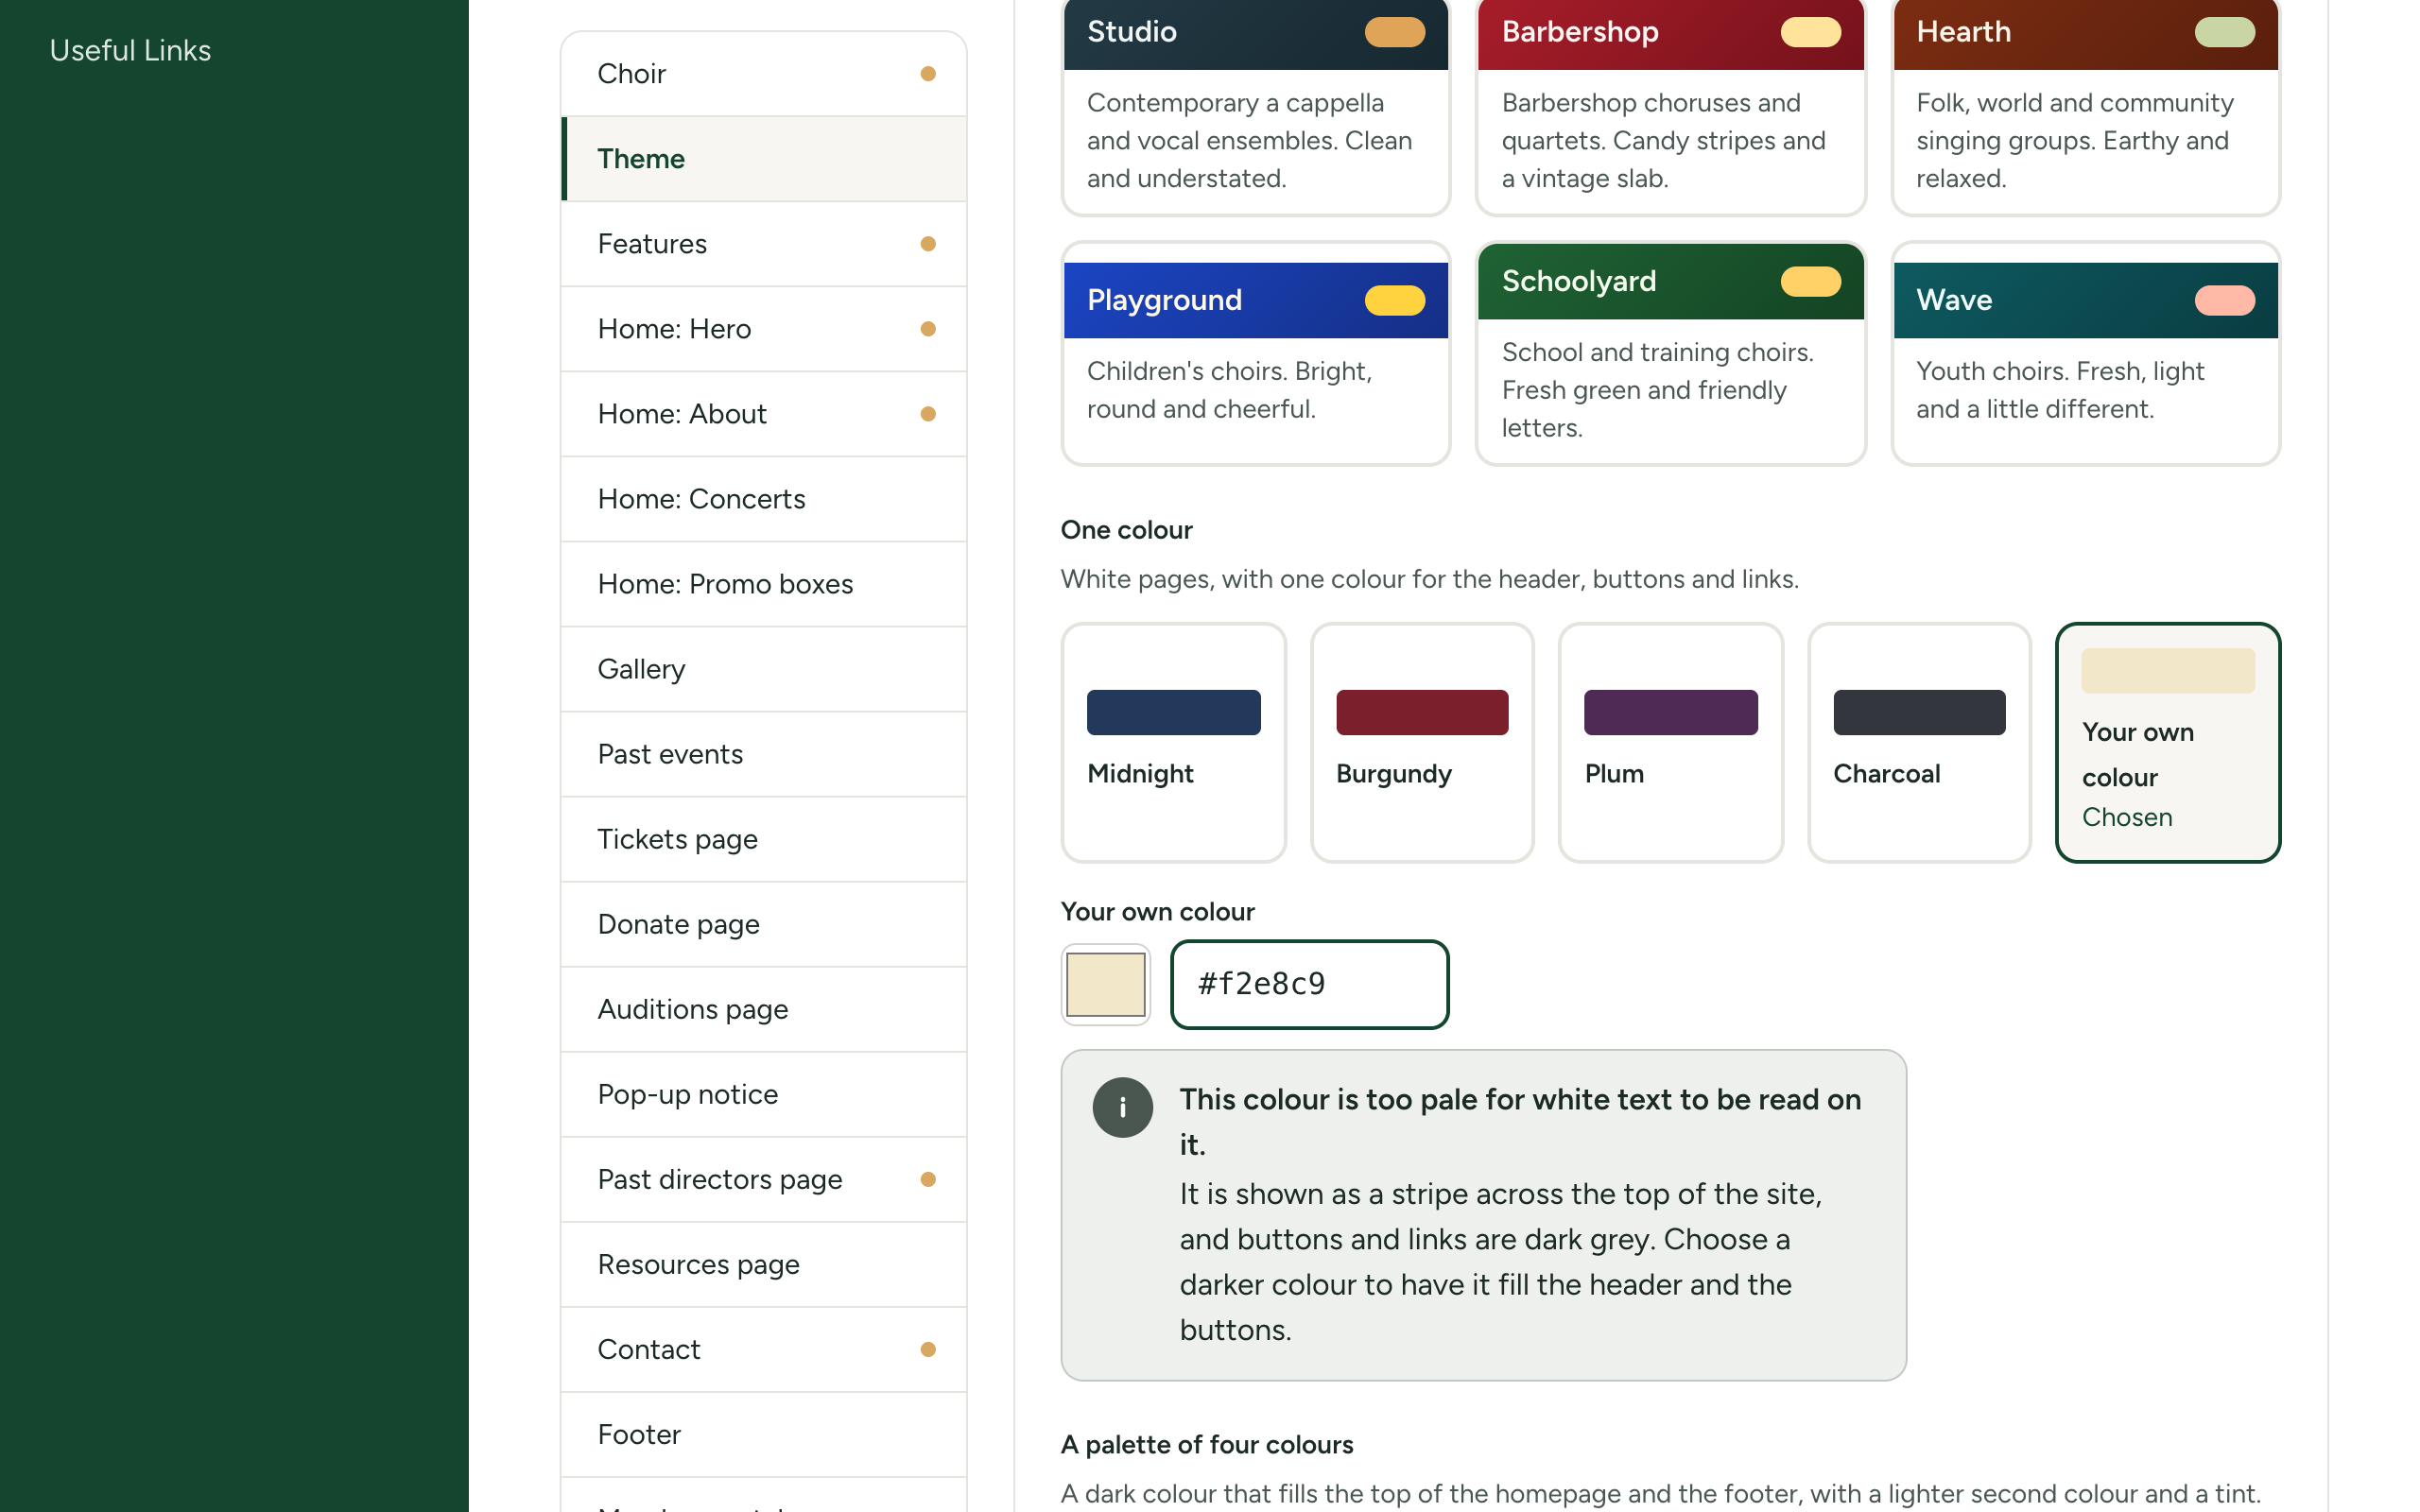This screenshot has height=1512, width=2420.
Task: Click the orange status dot on the Contact row
Action: (x=928, y=1349)
